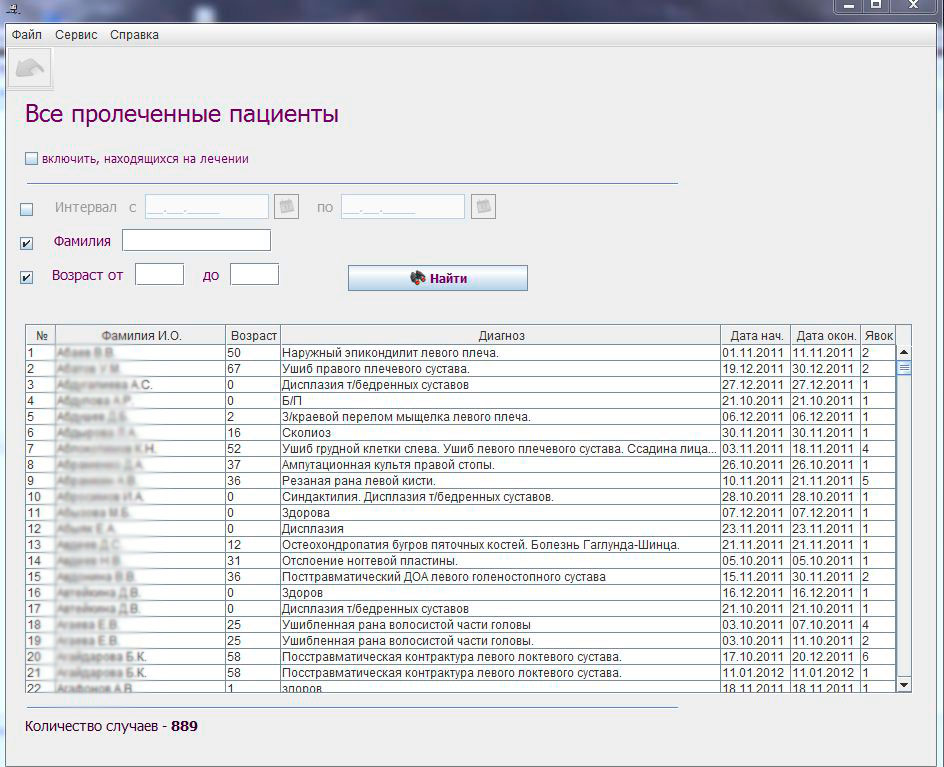Image resolution: width=944 pixels, height=767 pixels.
Task: Sort table by Диагноз column header
Action: tap(501, 336)
